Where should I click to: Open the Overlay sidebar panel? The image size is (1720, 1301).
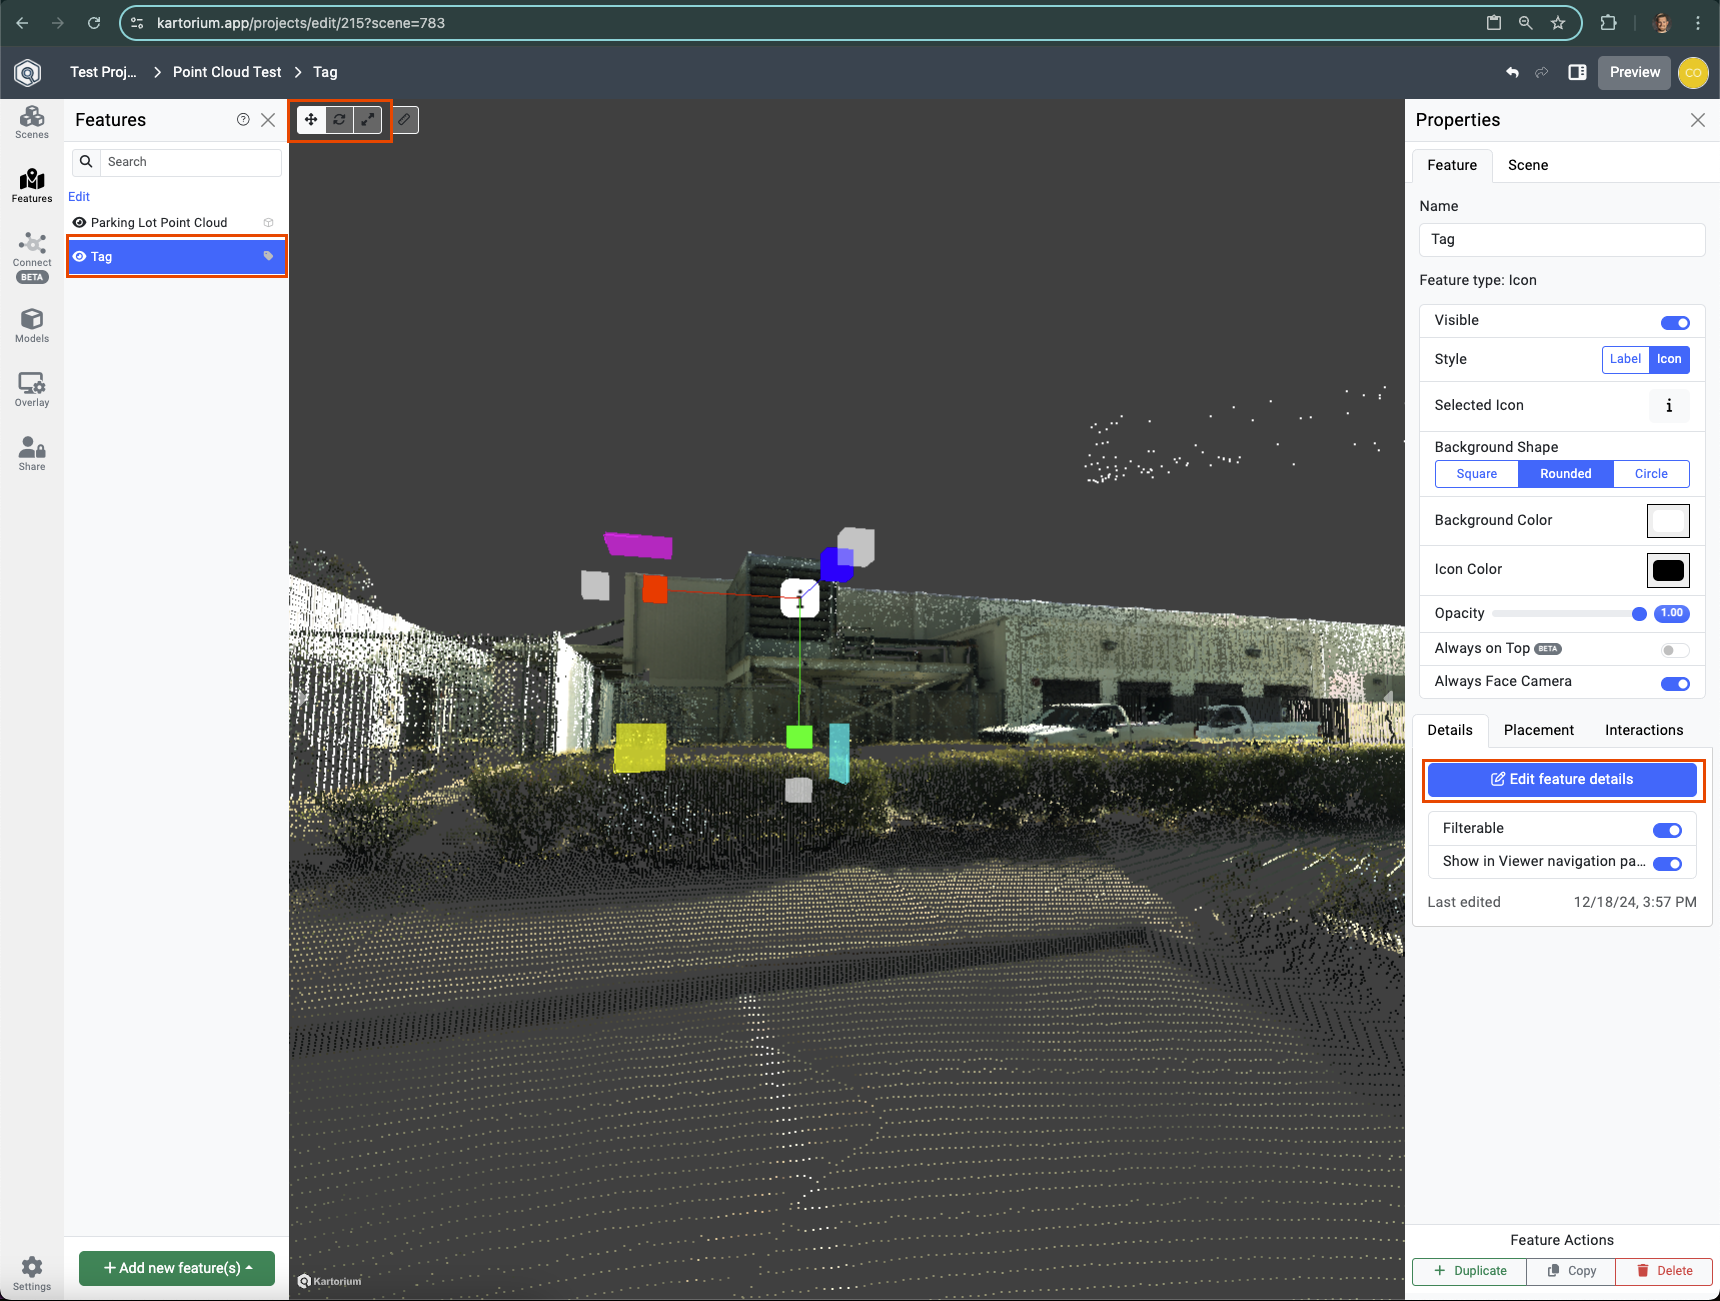point(32,390)
